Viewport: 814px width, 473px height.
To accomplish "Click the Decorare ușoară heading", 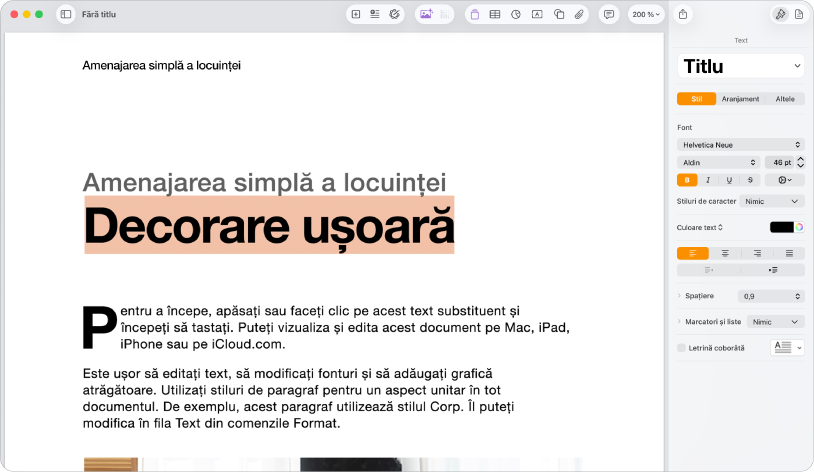I will pos(269,225).
